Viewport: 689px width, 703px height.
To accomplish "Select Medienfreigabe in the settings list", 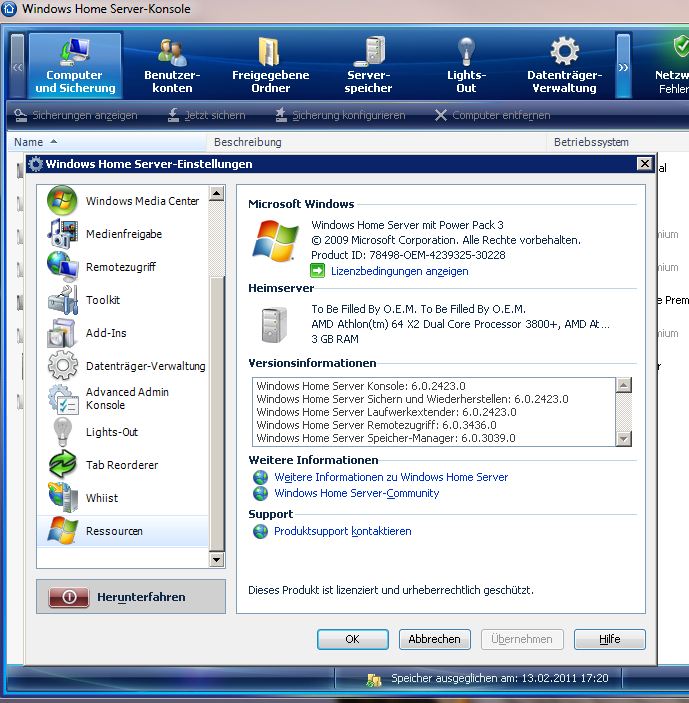I will click(123, 234).
